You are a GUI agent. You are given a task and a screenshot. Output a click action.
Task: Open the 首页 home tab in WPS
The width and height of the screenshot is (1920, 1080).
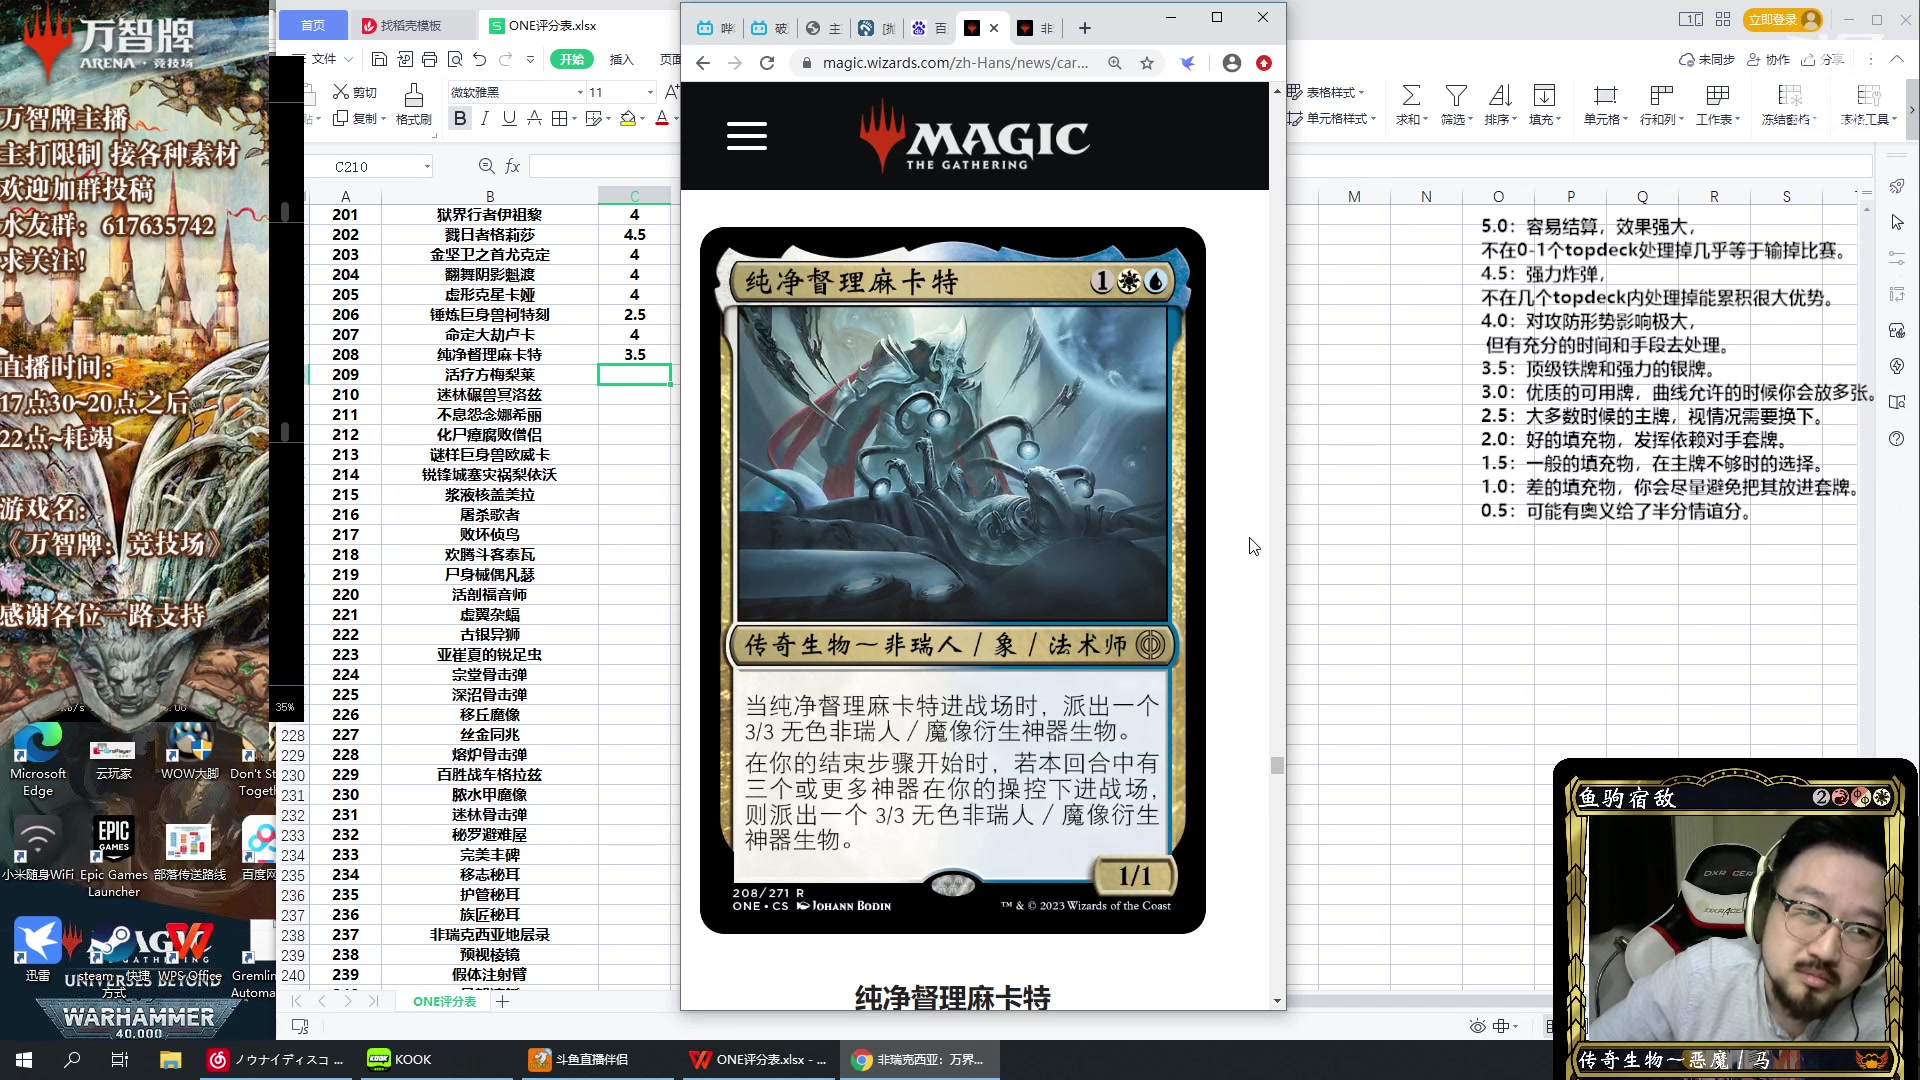[x=313, y=25]
